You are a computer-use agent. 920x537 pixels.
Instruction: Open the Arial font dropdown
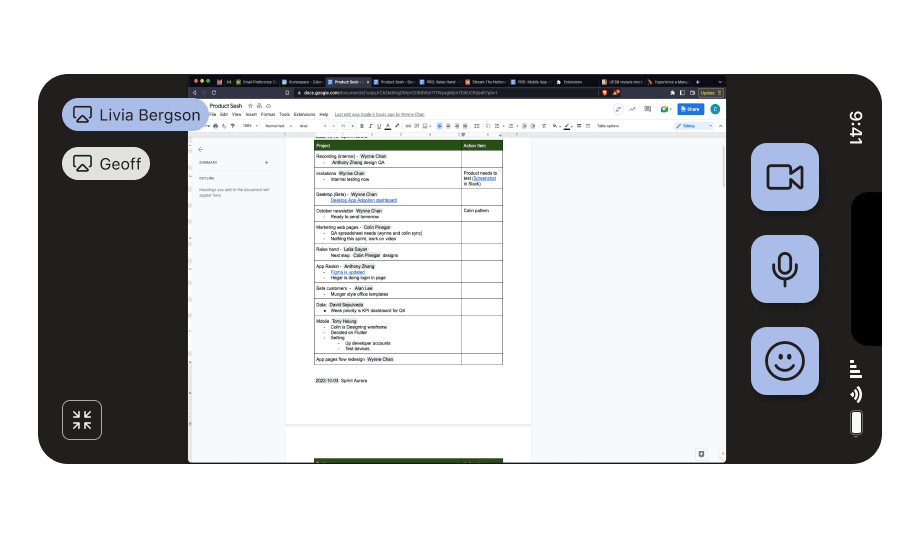tap(310, 126)
